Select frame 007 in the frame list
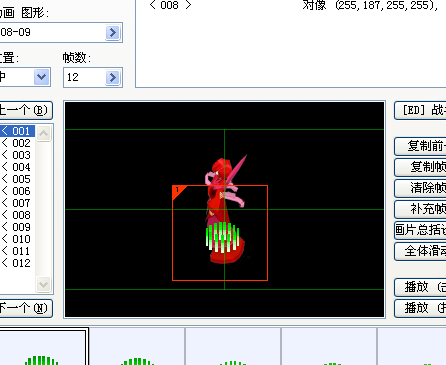This screenshot has width=446, height=365. (17, 203)
